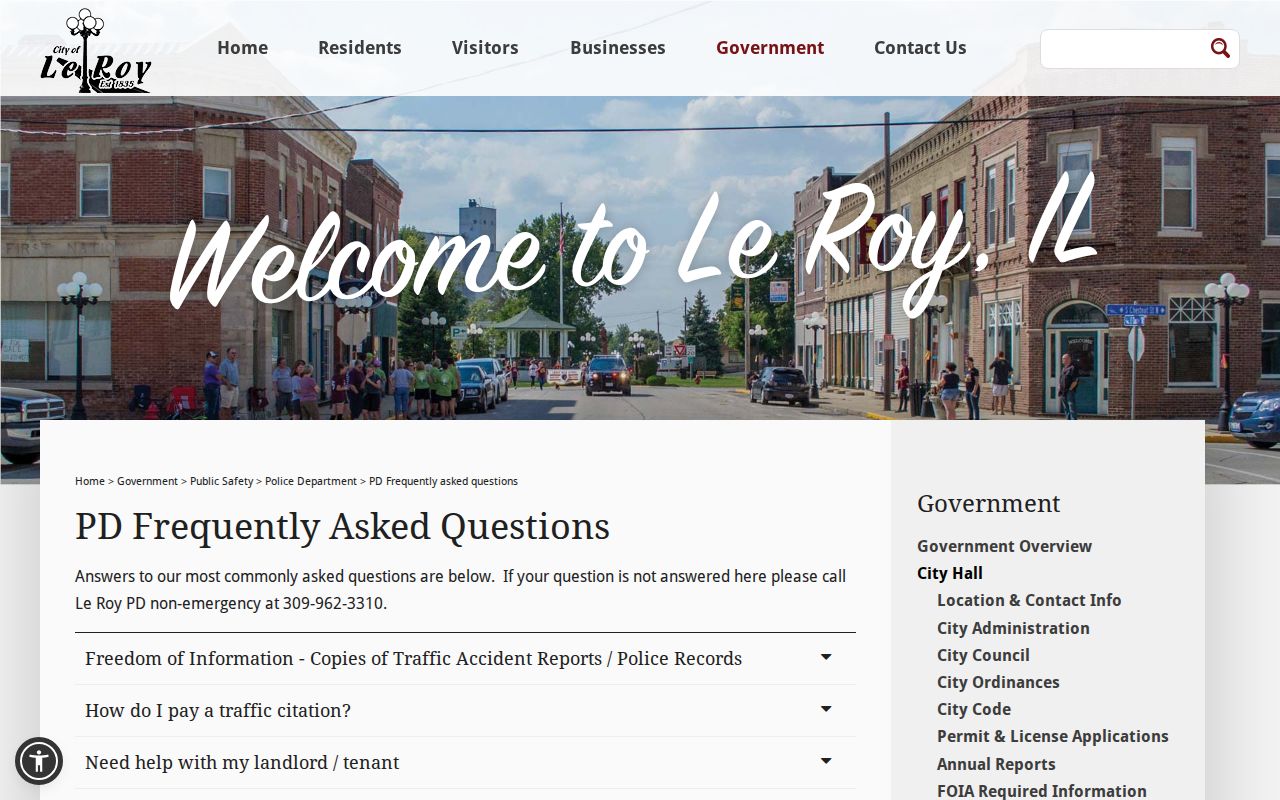Viewport: 1280px width, 800px height.
Task: Click the 'PD Frequently Asked Questions' heading
Action: (x=342, y=527)
